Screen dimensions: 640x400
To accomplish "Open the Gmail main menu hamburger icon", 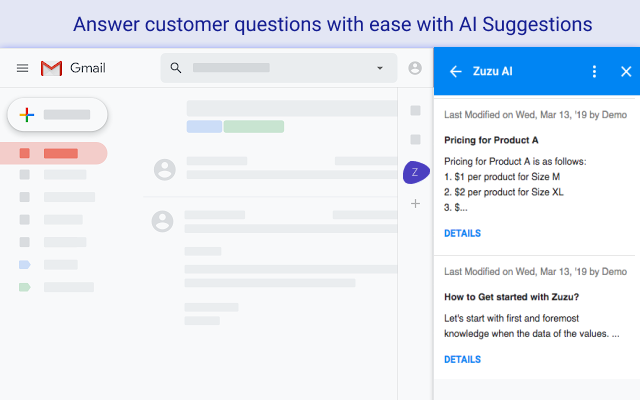I will tap(22, 68).
